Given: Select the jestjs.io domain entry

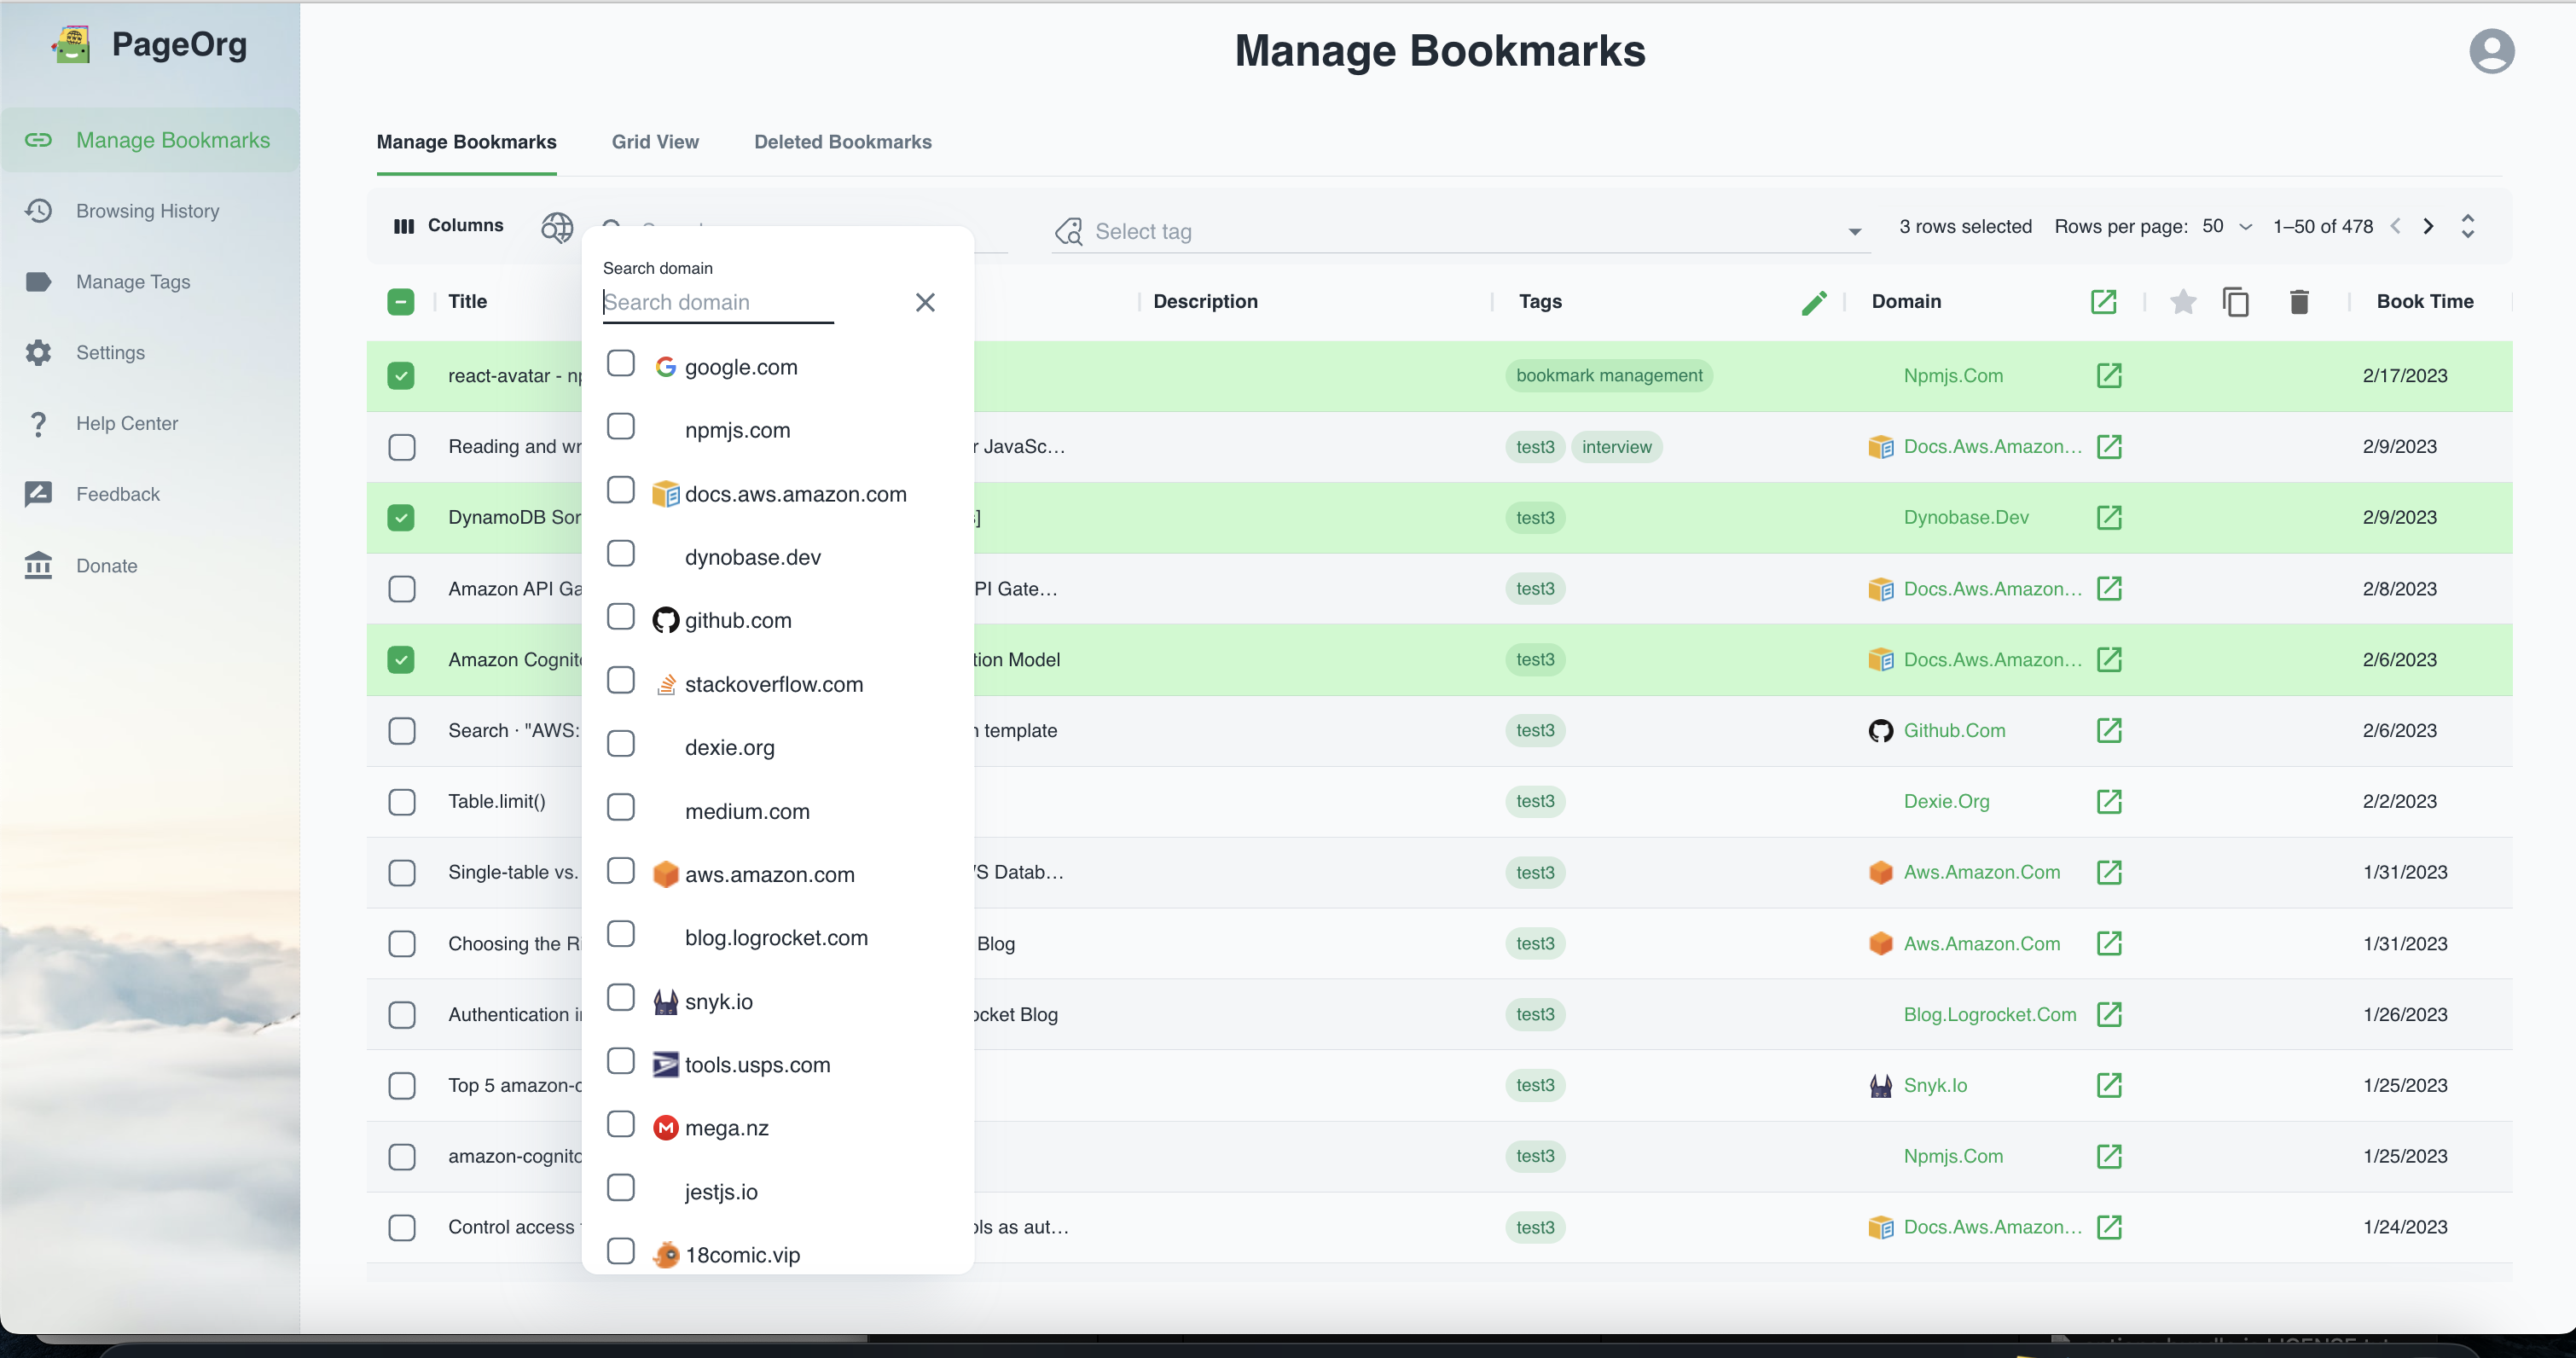Looking at the screenshot, I should pyautogui.click(x=721, y=1192).
